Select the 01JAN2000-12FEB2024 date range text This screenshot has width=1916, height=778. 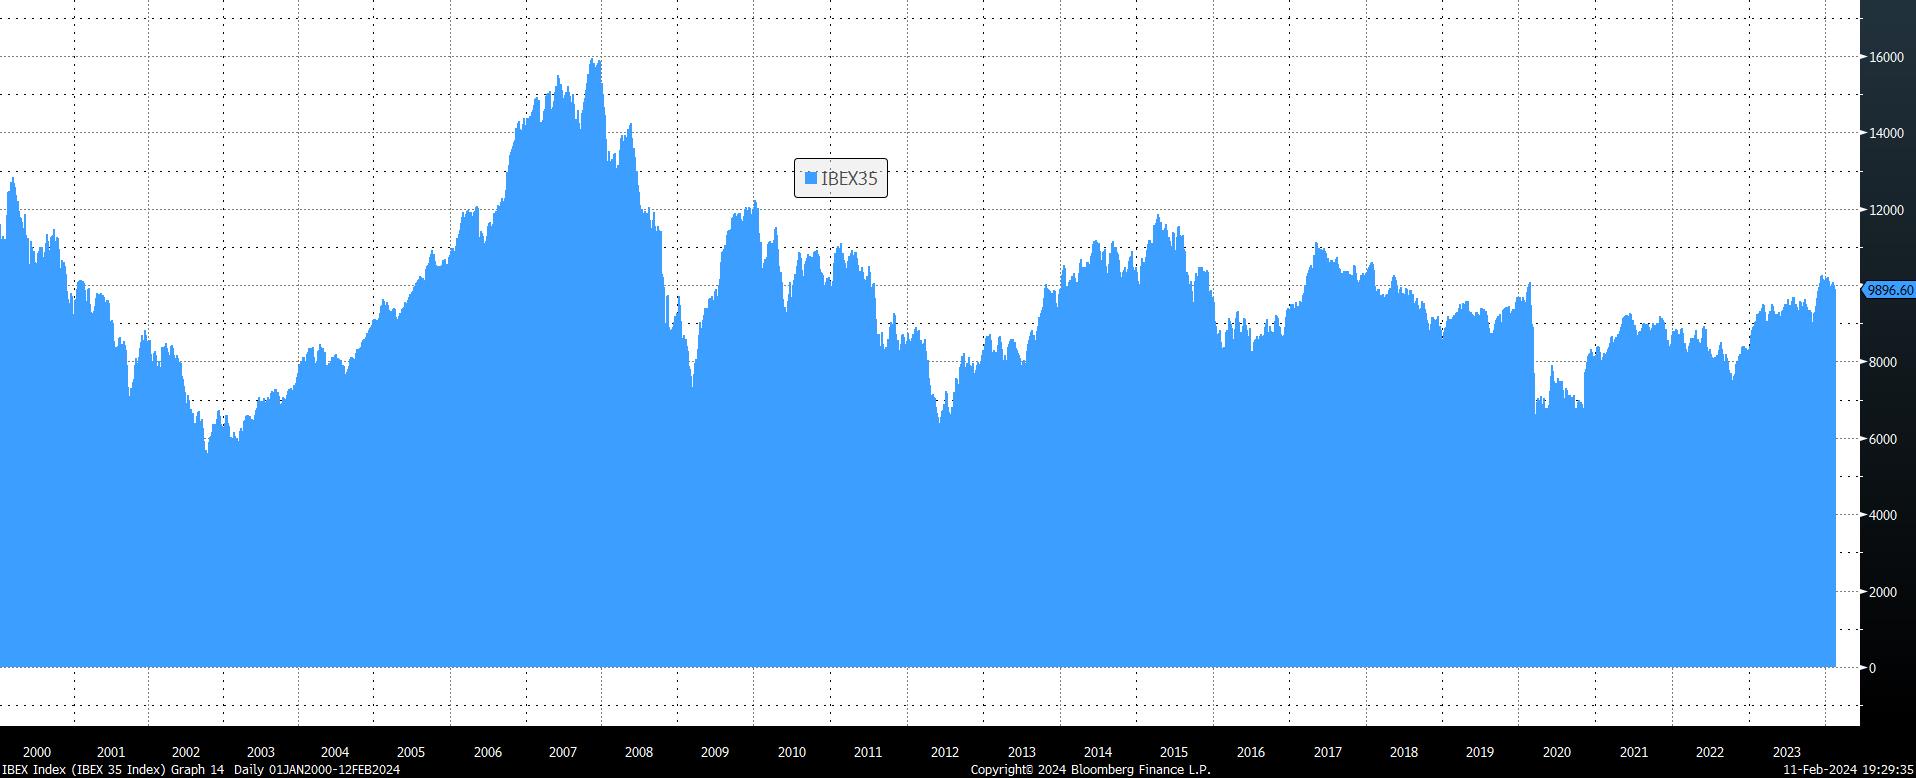(x=334, y=770)
